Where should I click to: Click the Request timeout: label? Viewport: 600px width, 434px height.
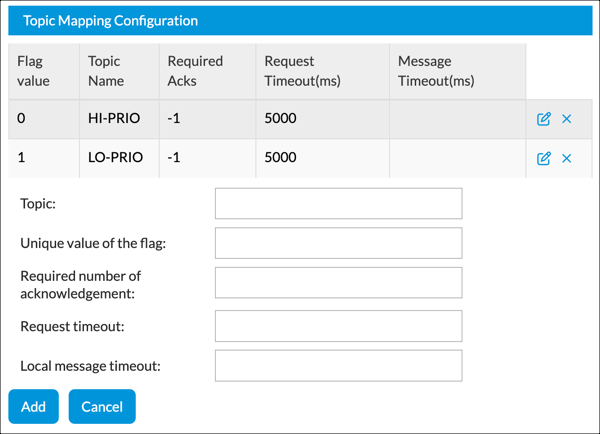(72, 326)
